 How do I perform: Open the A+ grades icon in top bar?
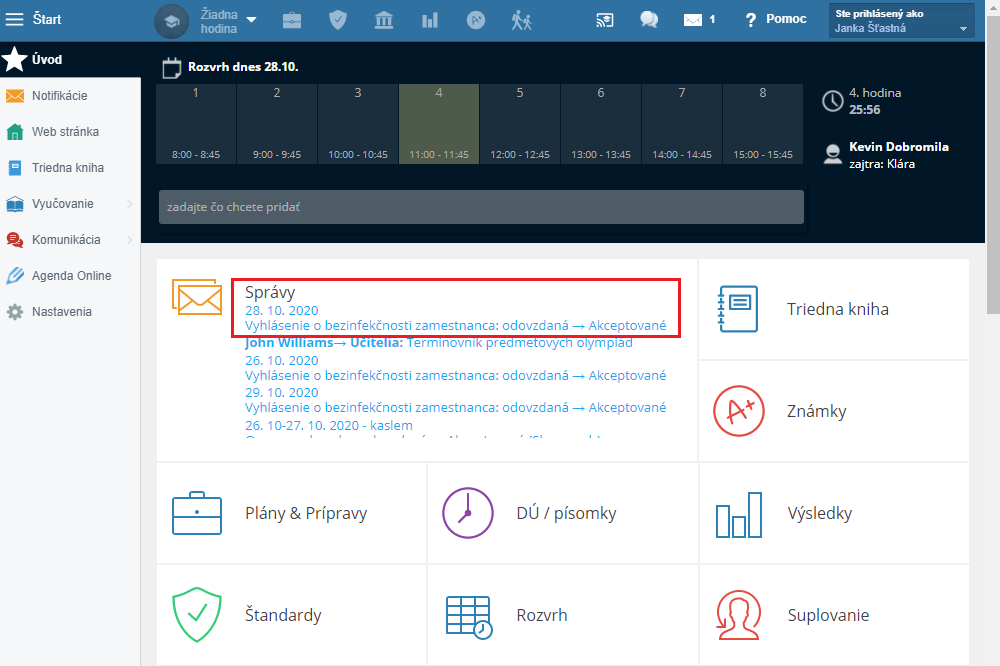[x=476, y=20]
